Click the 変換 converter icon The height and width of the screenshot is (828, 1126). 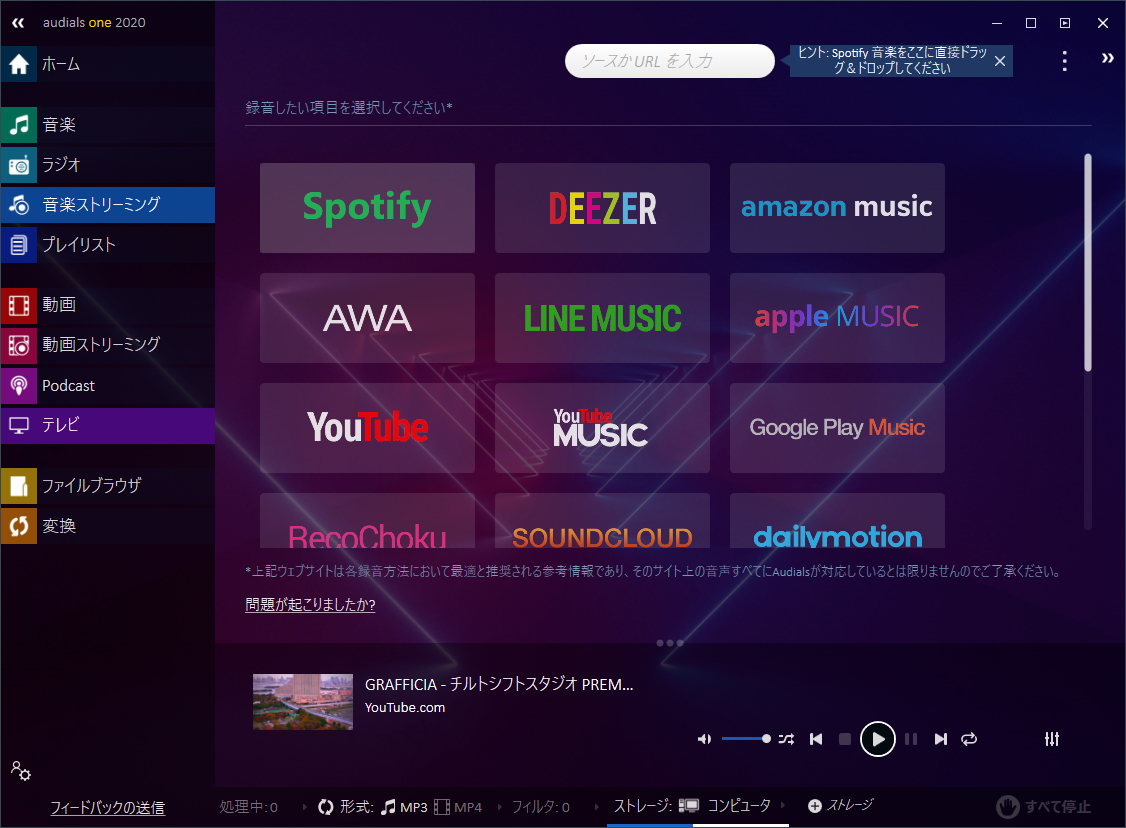19,526
